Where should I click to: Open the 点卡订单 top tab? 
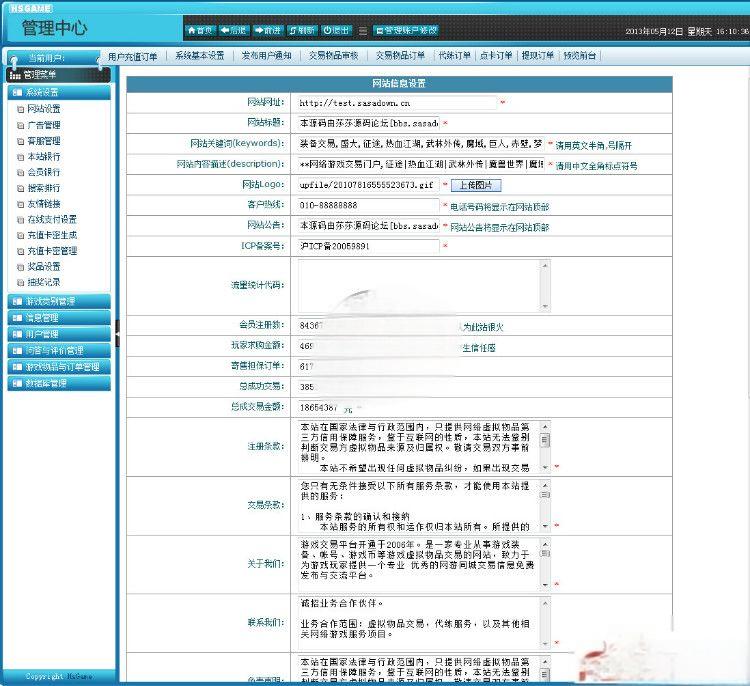[x=495, y=56]
